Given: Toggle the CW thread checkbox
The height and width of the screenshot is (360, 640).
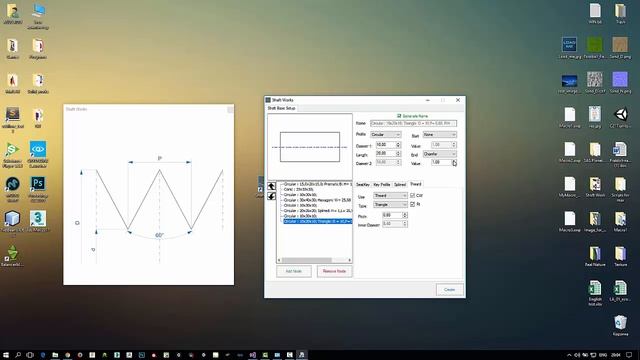Looking at the screenshot, I should point(412,196).
